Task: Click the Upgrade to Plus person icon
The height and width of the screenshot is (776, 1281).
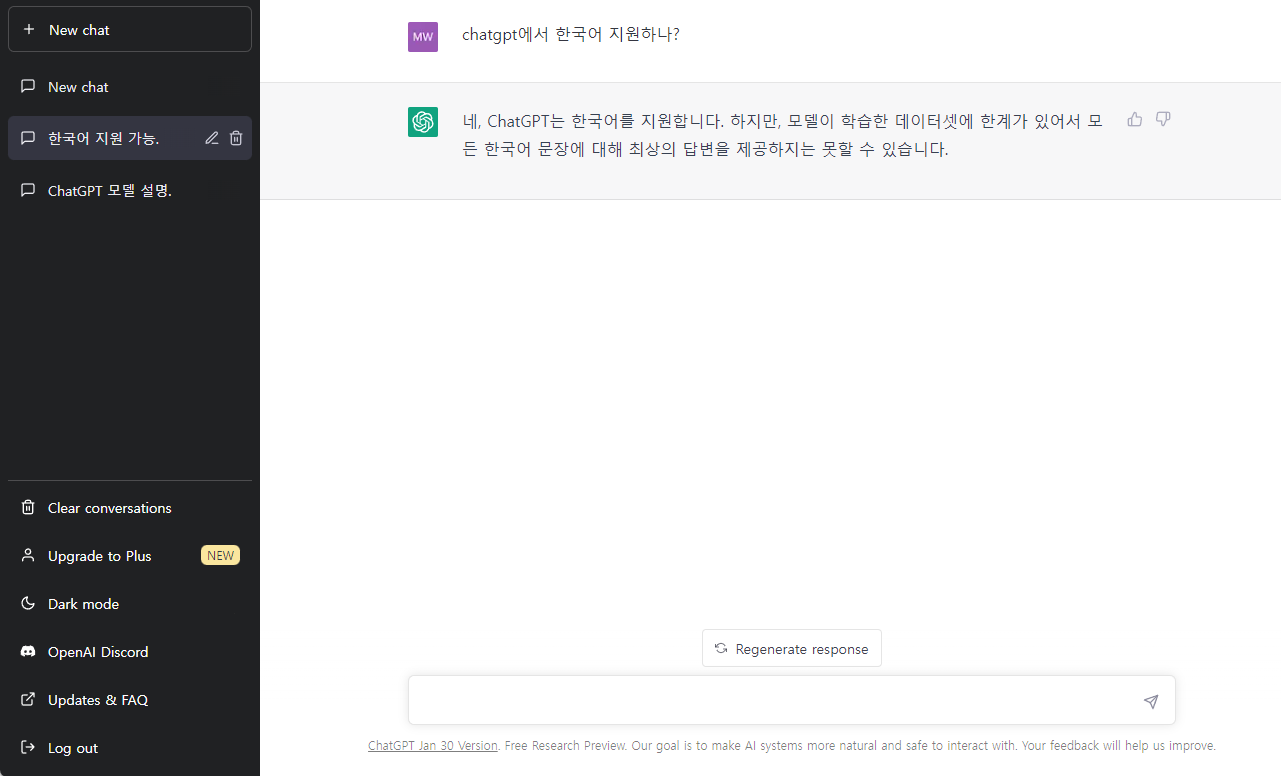Action: click(28, 556)
